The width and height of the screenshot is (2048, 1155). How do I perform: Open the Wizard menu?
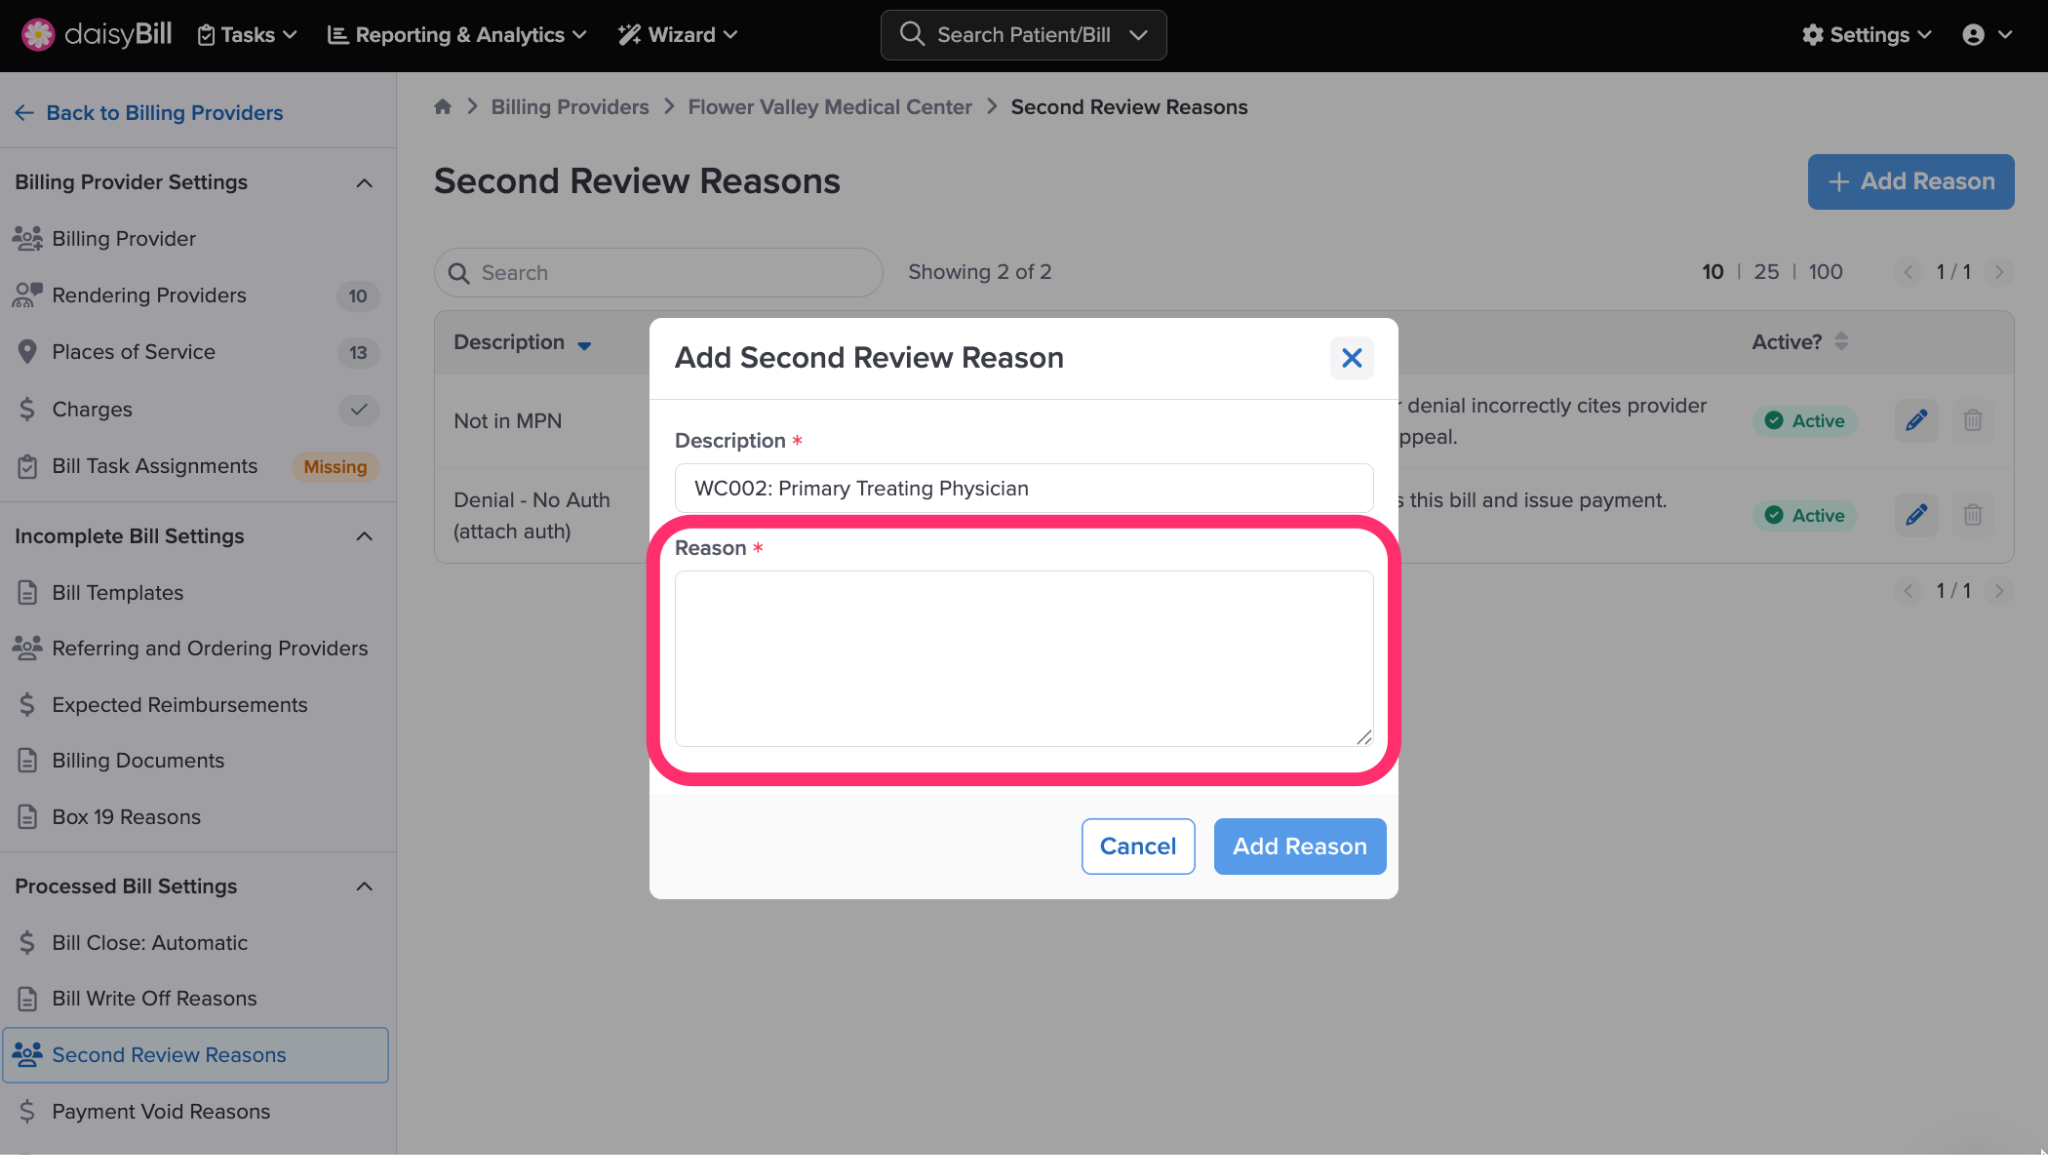(x=678, y=35)
